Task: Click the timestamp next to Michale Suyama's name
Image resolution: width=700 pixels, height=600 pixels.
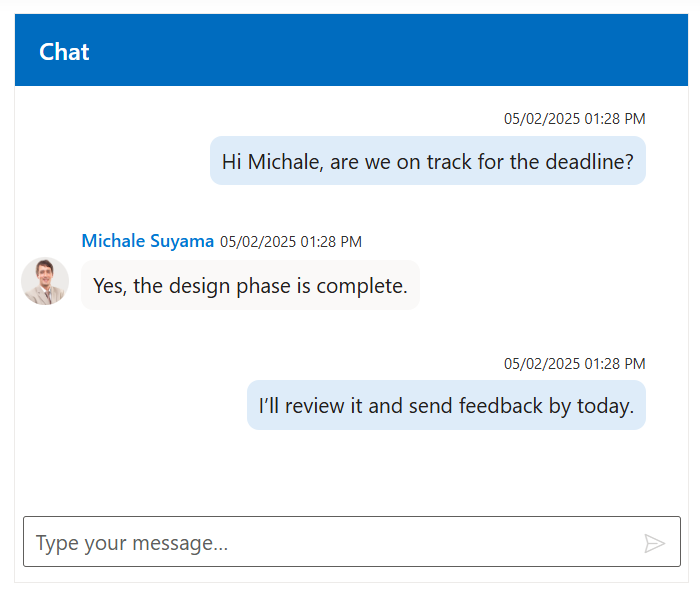Action: [x=291, y=242]
